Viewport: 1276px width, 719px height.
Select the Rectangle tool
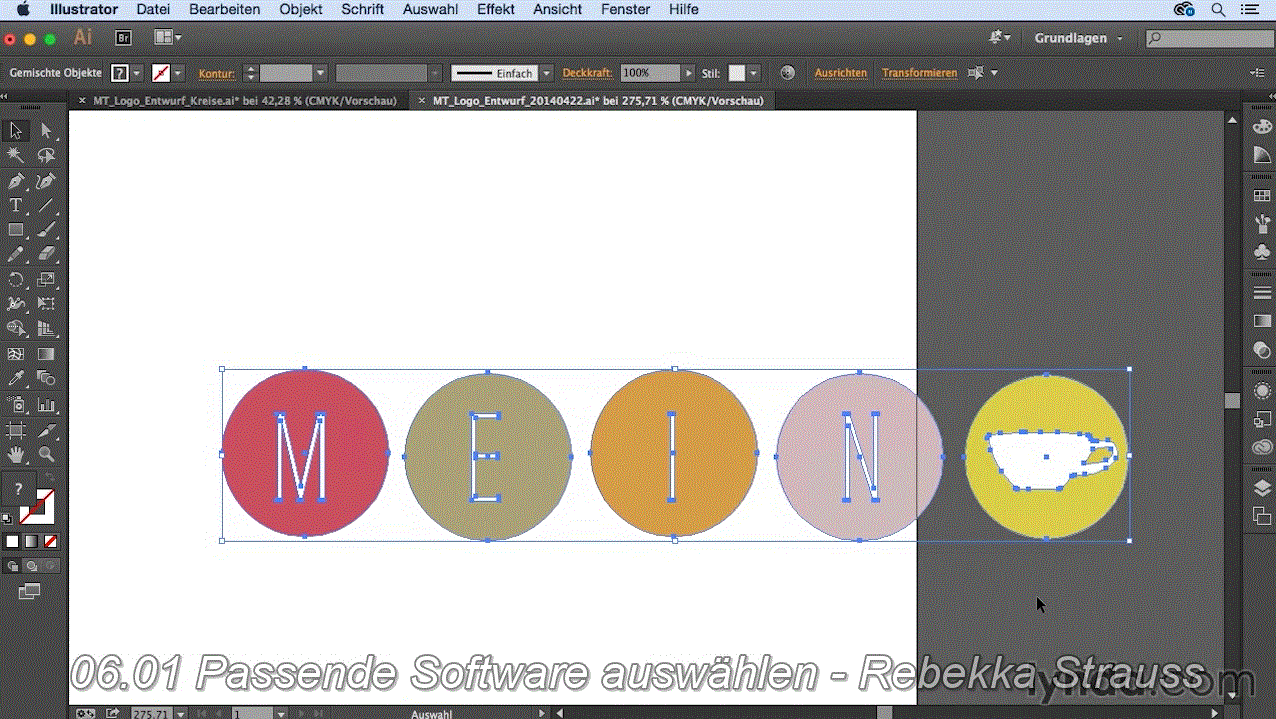pos(16,230)
